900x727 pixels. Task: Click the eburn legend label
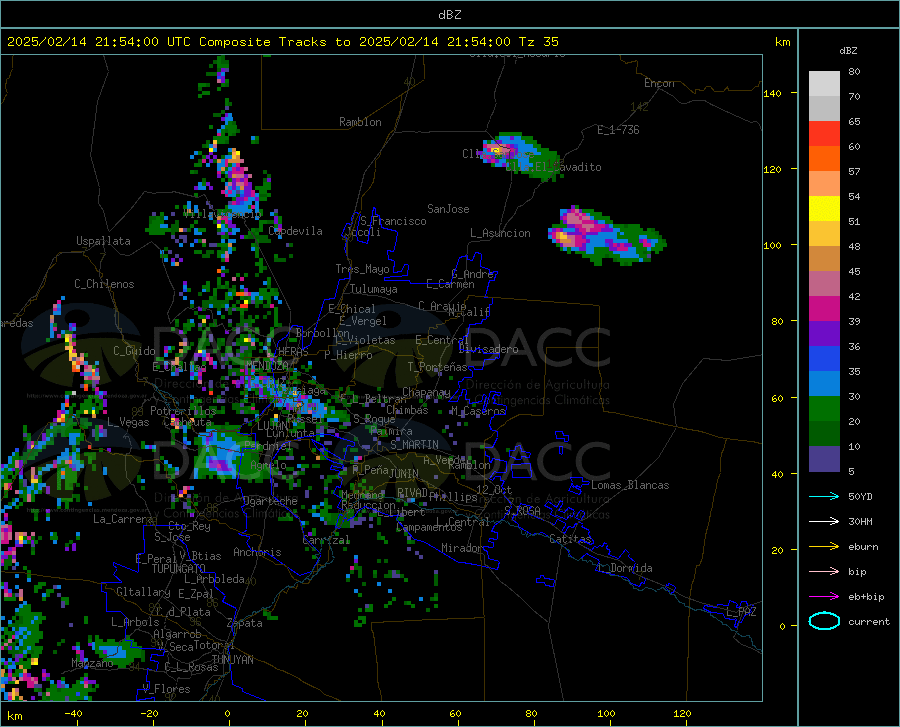tap(863, 546)
